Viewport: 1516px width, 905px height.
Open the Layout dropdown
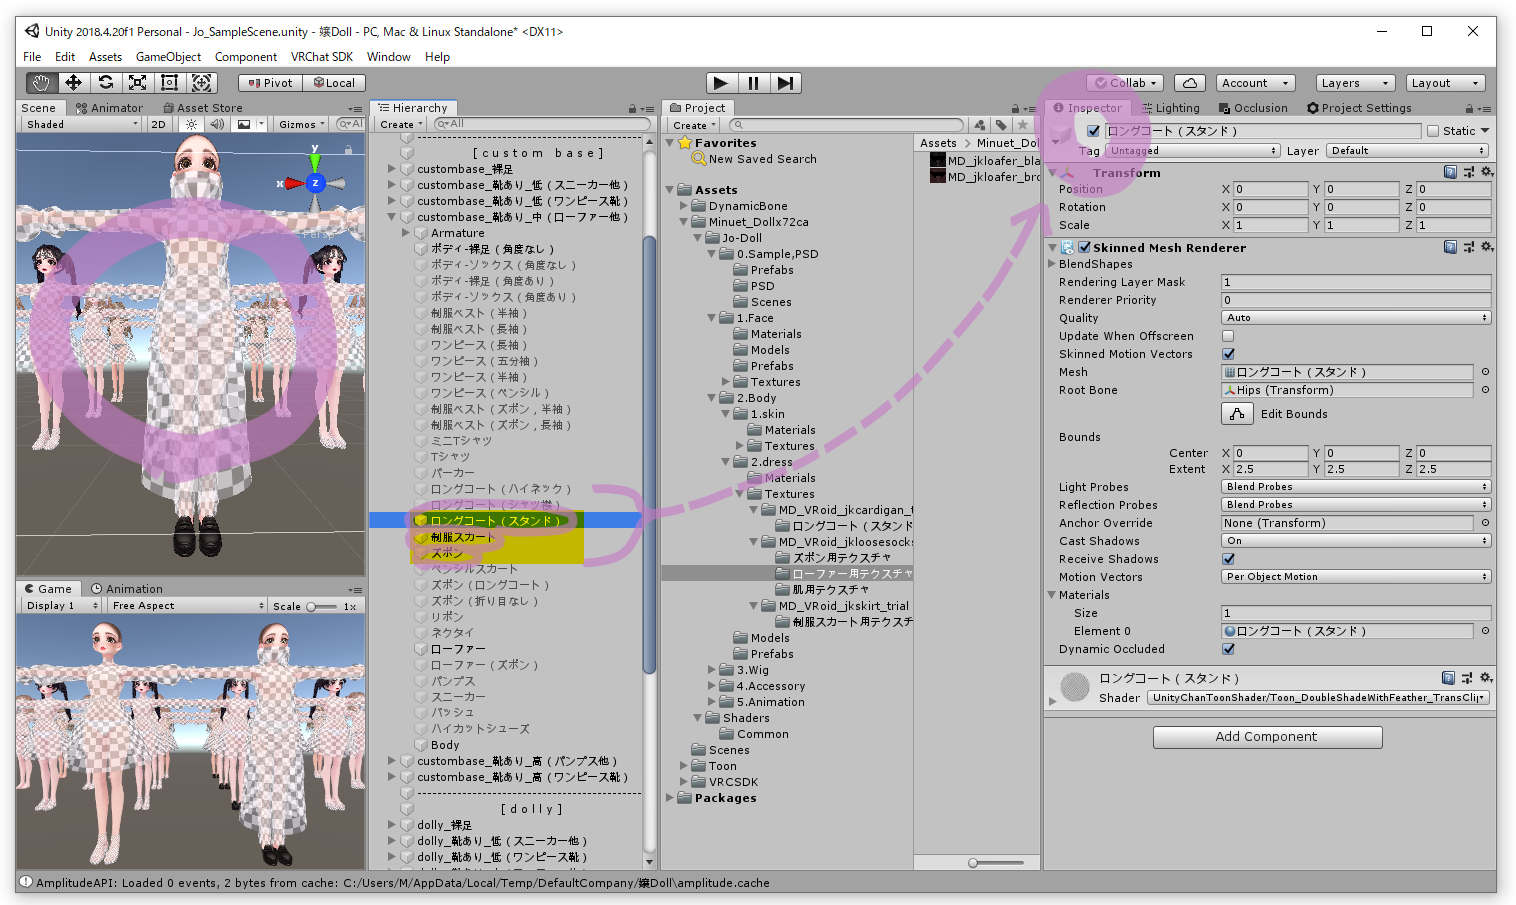coord(1445,83)
